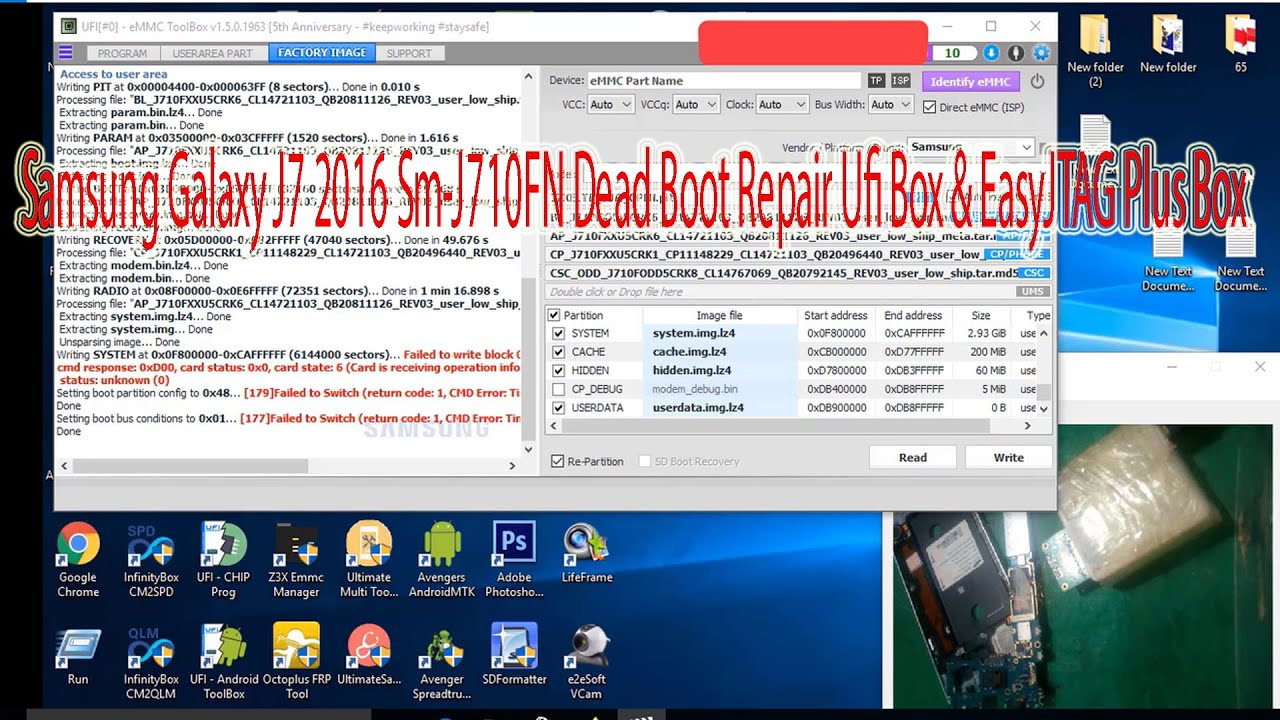Viewport: 1280px width, 720px height.
Task: Select the modem_debug.bin image file cell
Action: pyautogui.click(x=719, y=389)
